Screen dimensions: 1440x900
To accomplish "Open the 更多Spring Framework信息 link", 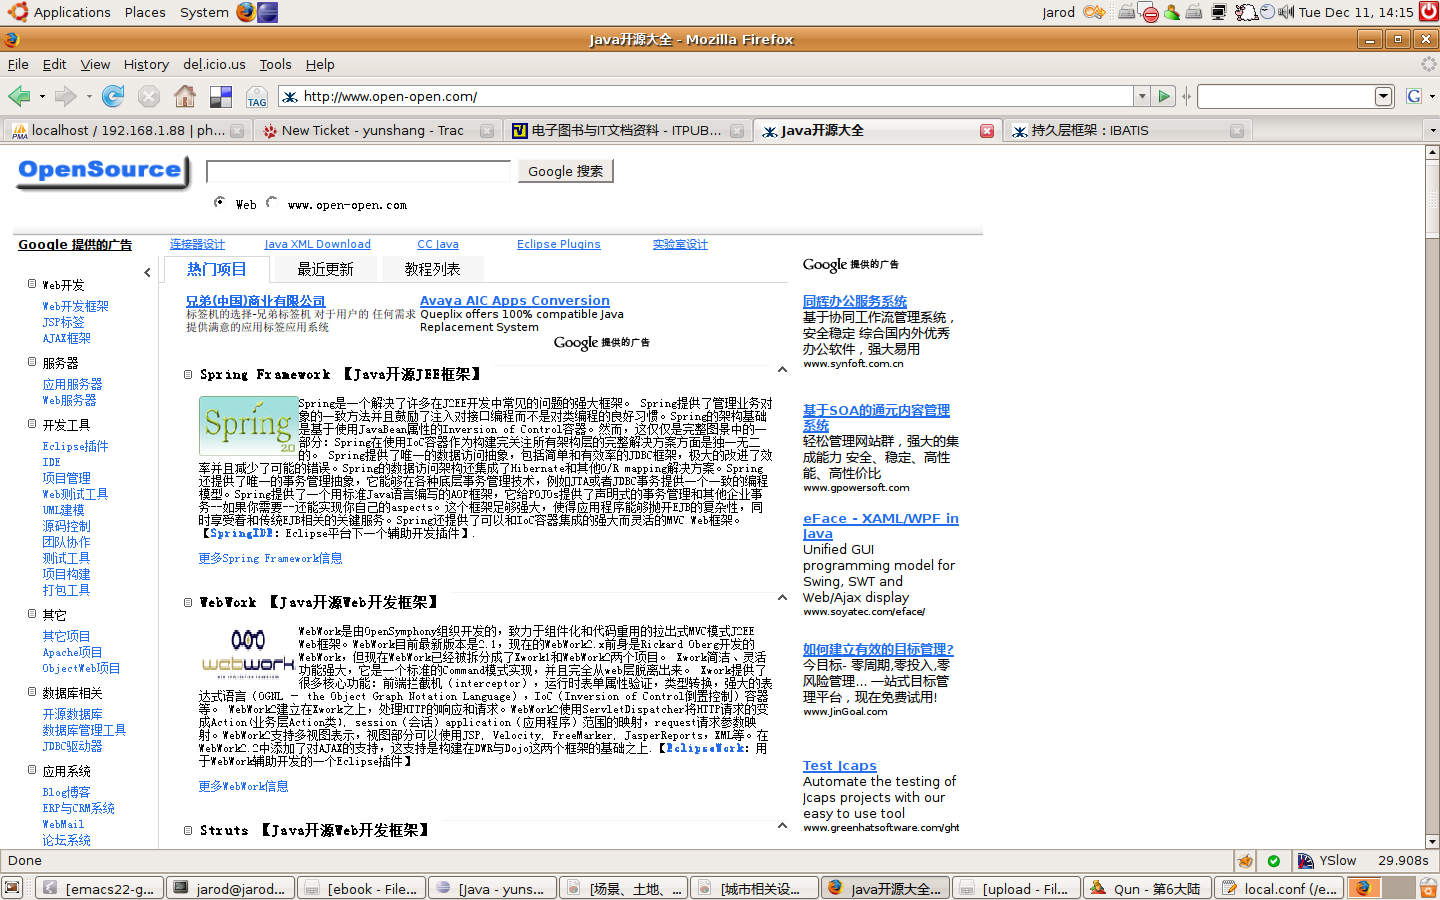I will point(270,558).
